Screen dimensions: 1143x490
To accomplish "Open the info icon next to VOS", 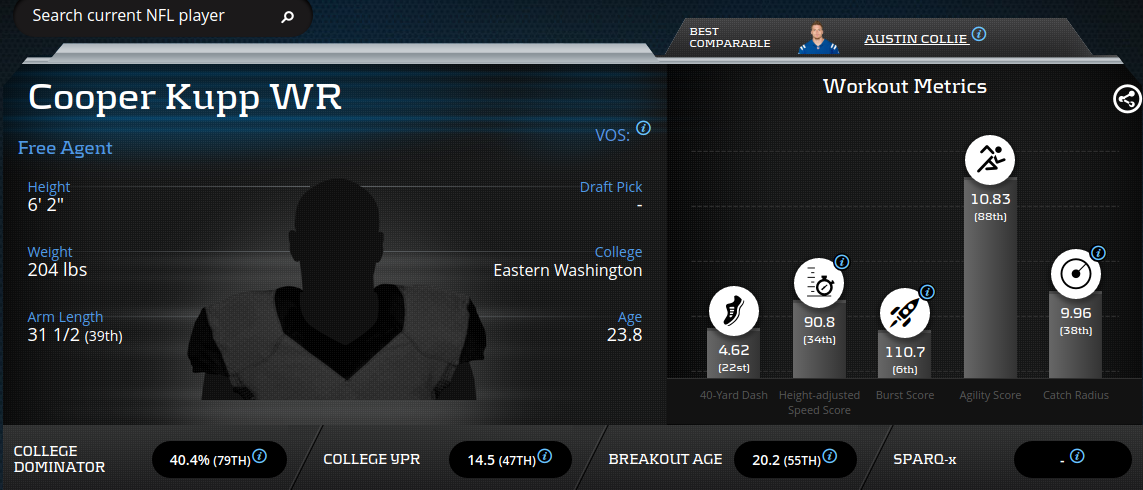I will 643,128.
